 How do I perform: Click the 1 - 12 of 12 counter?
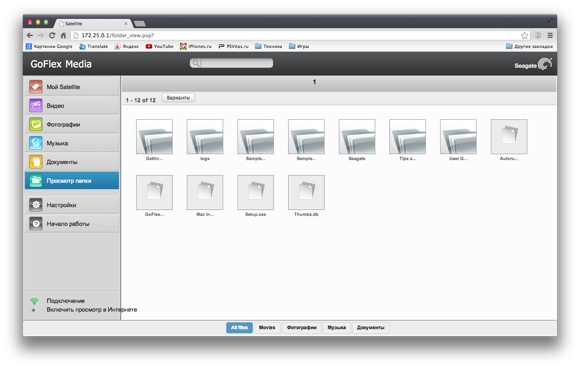click(141, 100)
